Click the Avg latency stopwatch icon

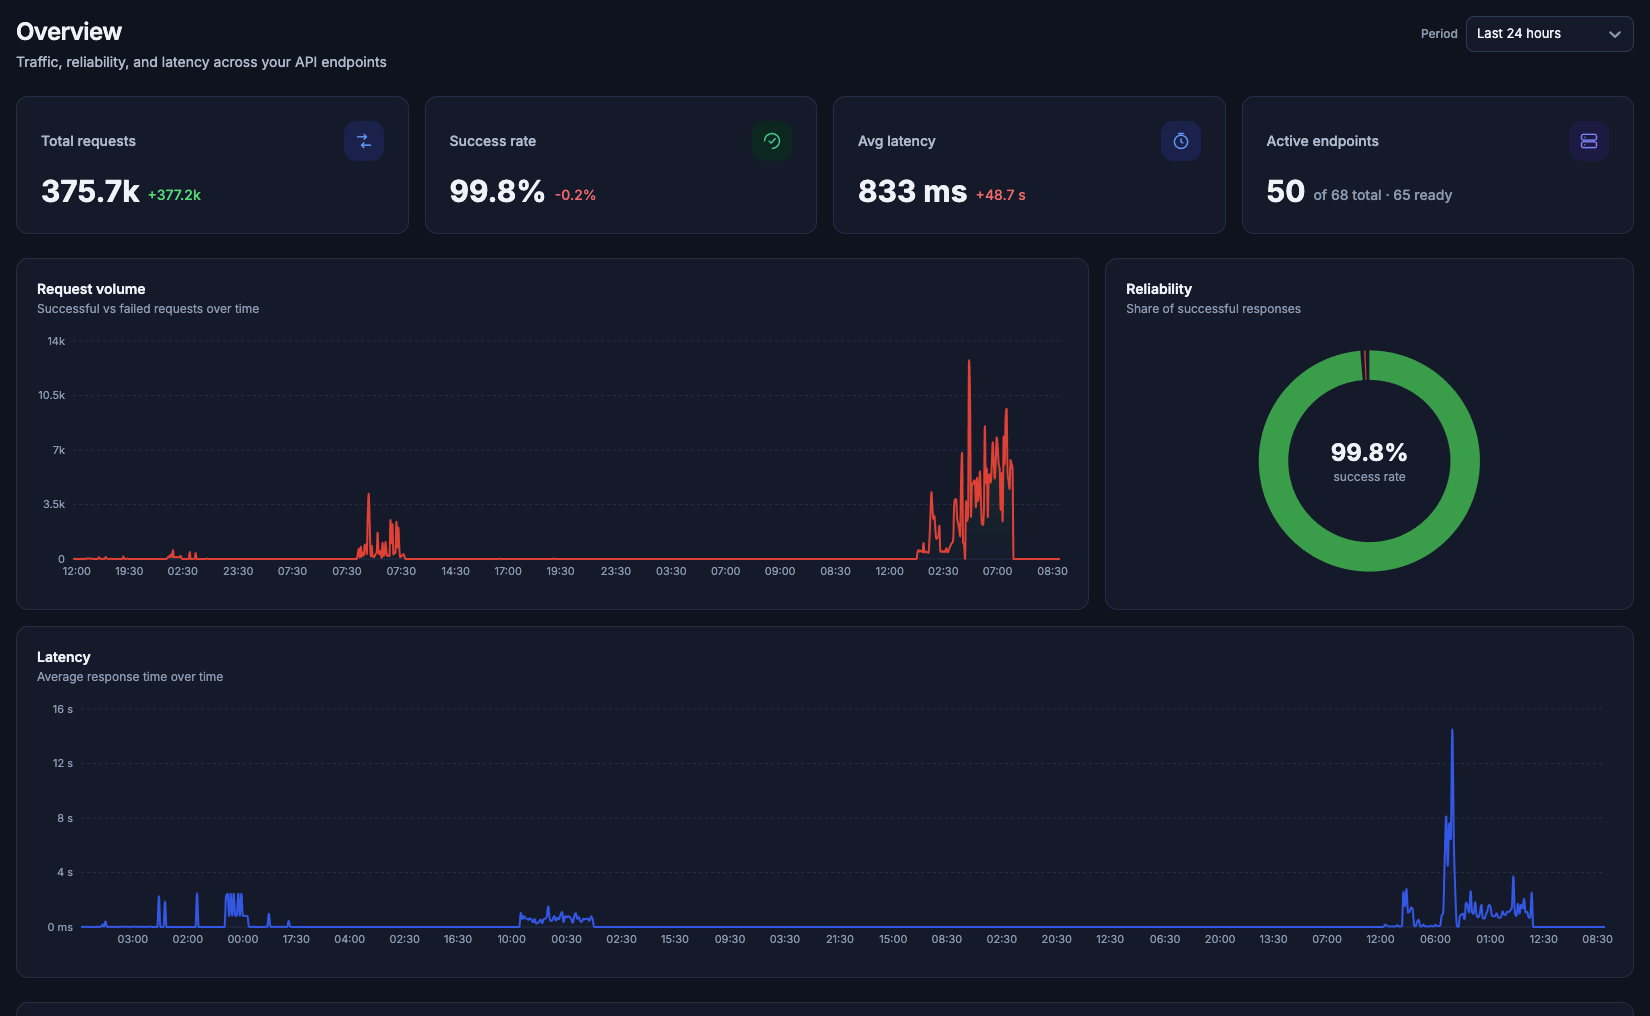[1181, 141]
